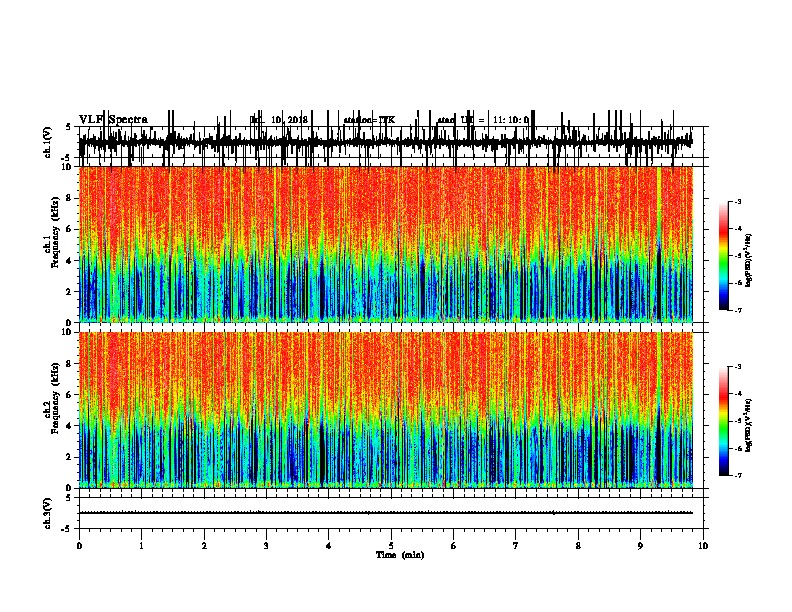Viewport: 792px width, 612px height.
Task: Click the '4' tick on the time axis
Action: pos(329,546)
